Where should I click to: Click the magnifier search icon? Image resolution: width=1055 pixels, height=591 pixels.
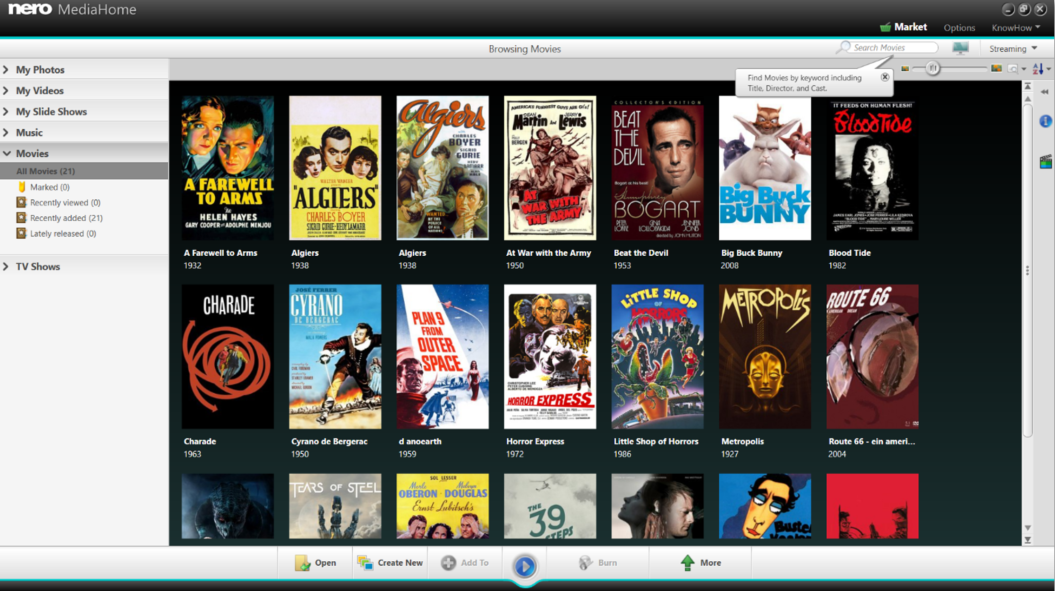pos(843,47)
